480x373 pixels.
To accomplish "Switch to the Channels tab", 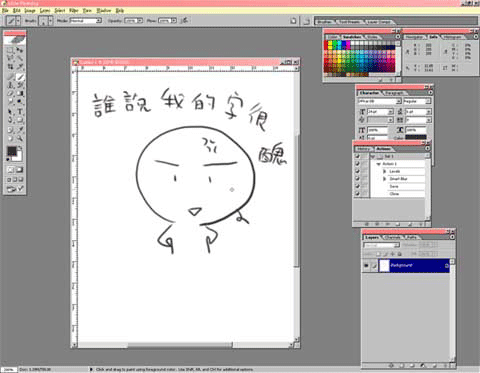I will [x=392, y=237].
